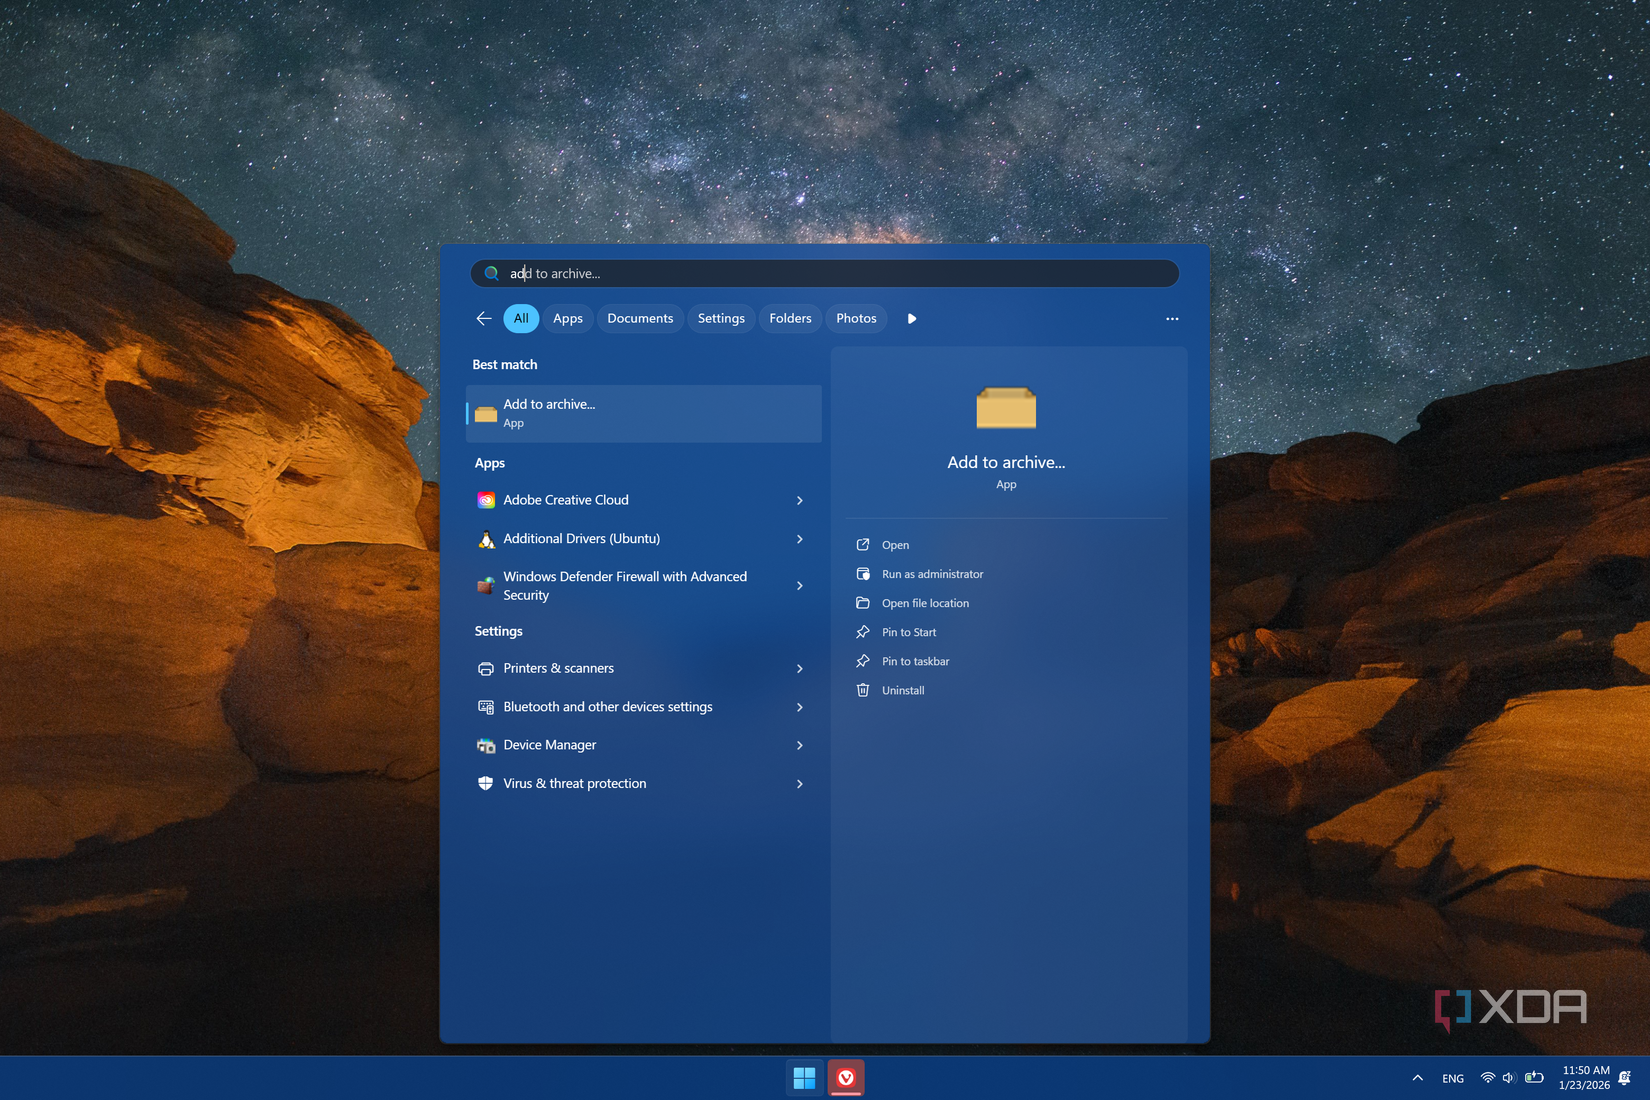This screenshot has height=1100, width=1650.
Task: Switch to the Documents filter tab
Action: click(x=640, y=318)
